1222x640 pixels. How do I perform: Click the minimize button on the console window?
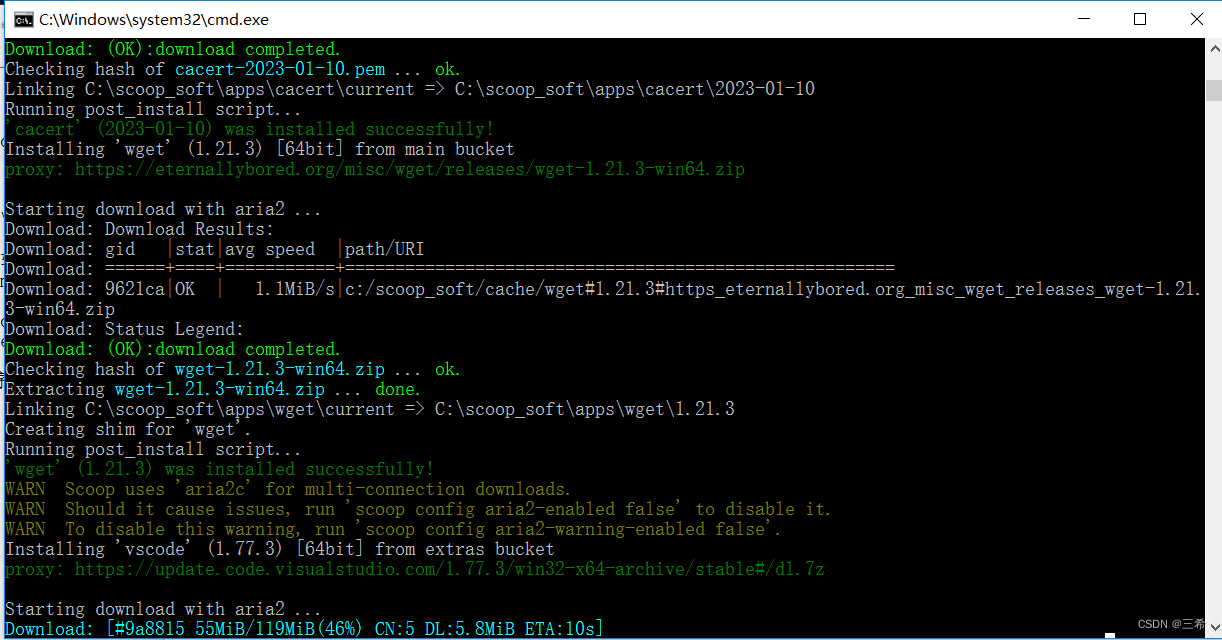(x=1084, y=19)
